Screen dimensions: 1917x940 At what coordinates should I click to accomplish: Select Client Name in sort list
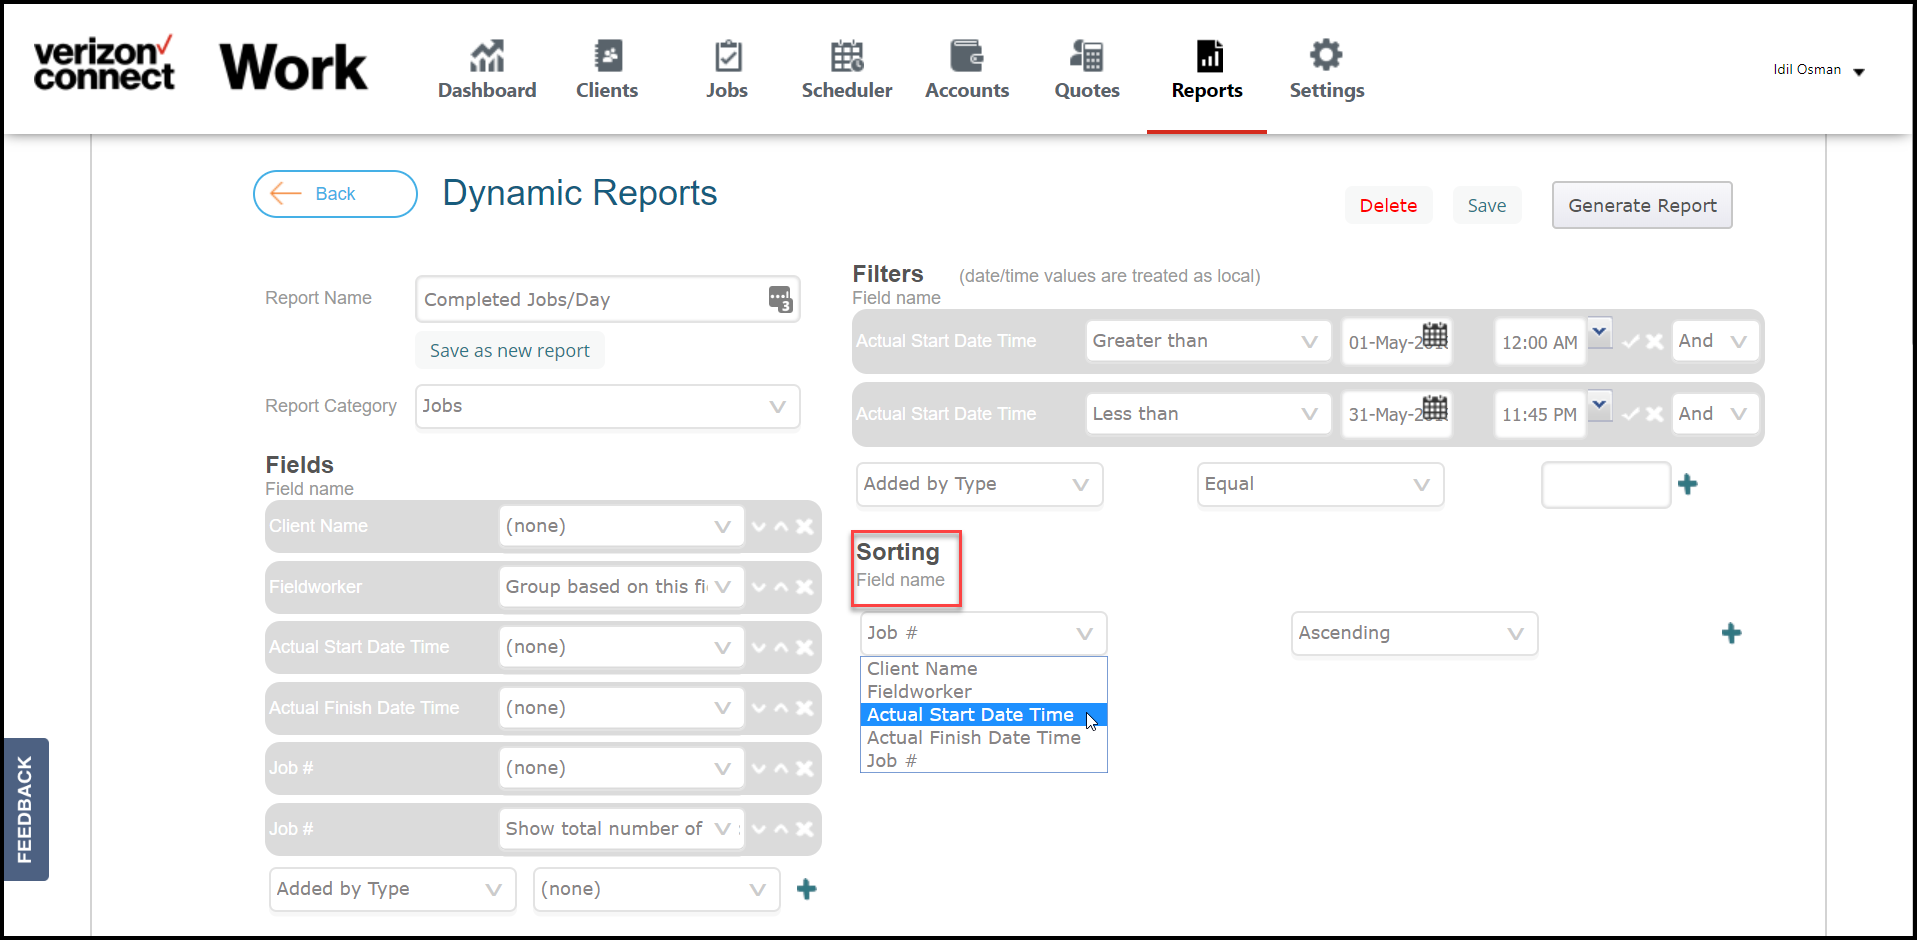point(984,669)
